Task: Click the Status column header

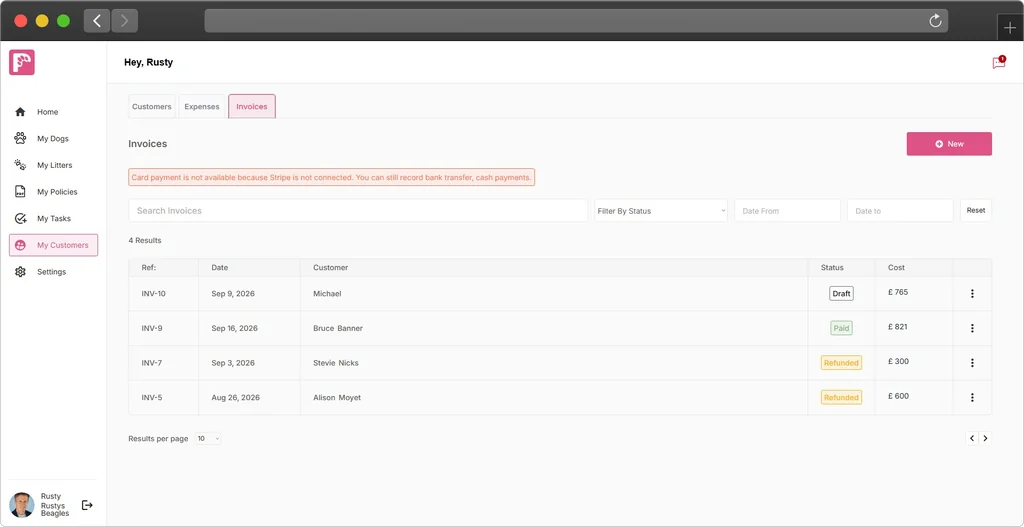Action: pos(832,268)
